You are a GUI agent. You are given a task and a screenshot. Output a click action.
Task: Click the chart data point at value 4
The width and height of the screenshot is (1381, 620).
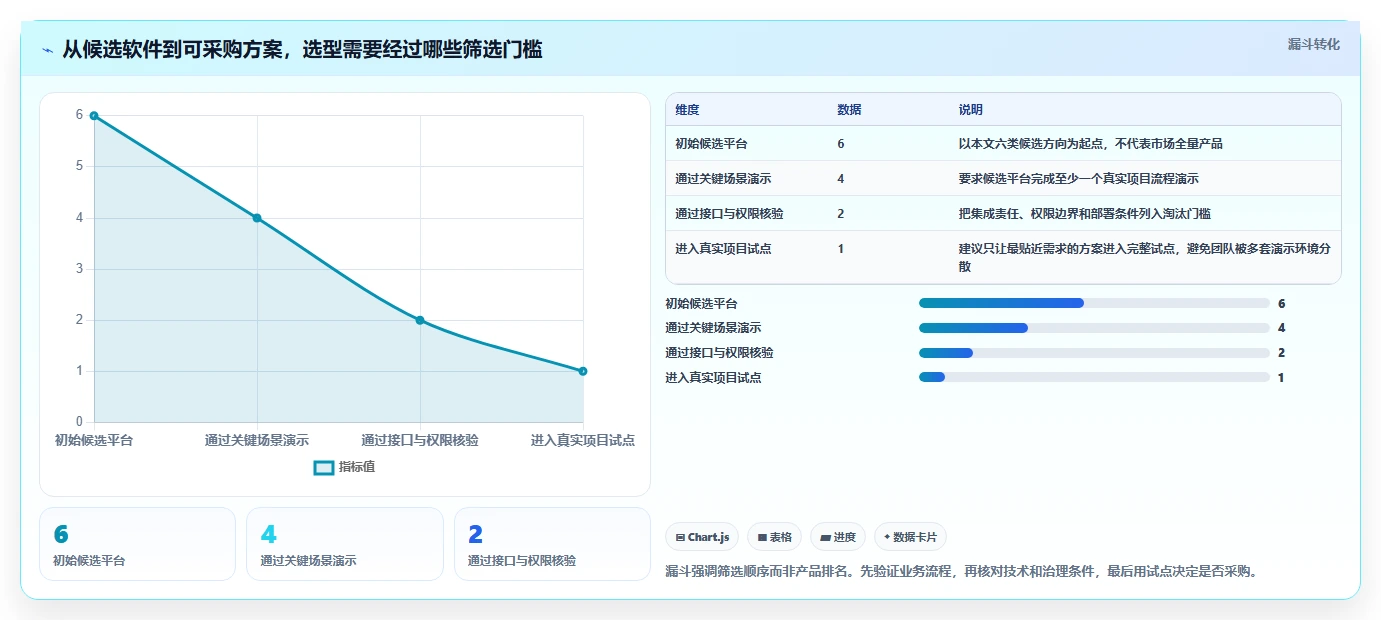pyautogui.click(x=257, y=218)
